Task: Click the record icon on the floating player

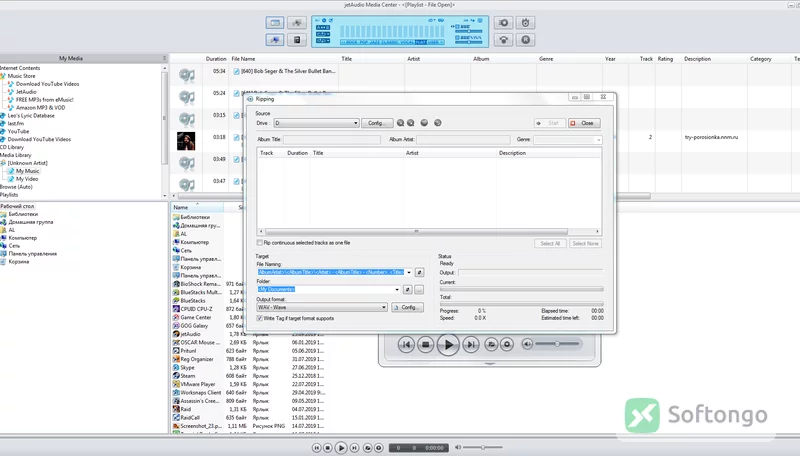Action: point(507,345)
